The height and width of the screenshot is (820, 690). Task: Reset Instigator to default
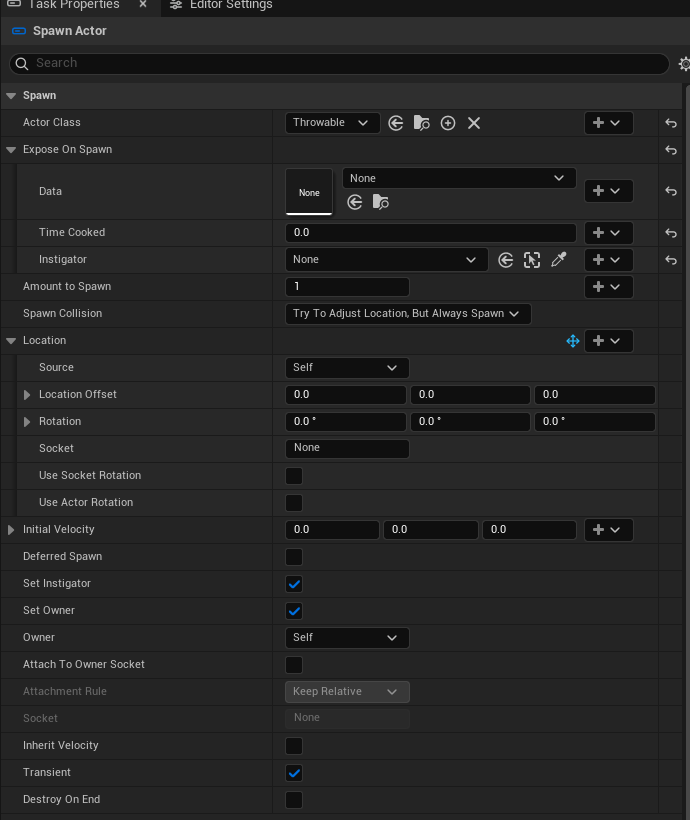pyautogui.click(x=671, y=260)
